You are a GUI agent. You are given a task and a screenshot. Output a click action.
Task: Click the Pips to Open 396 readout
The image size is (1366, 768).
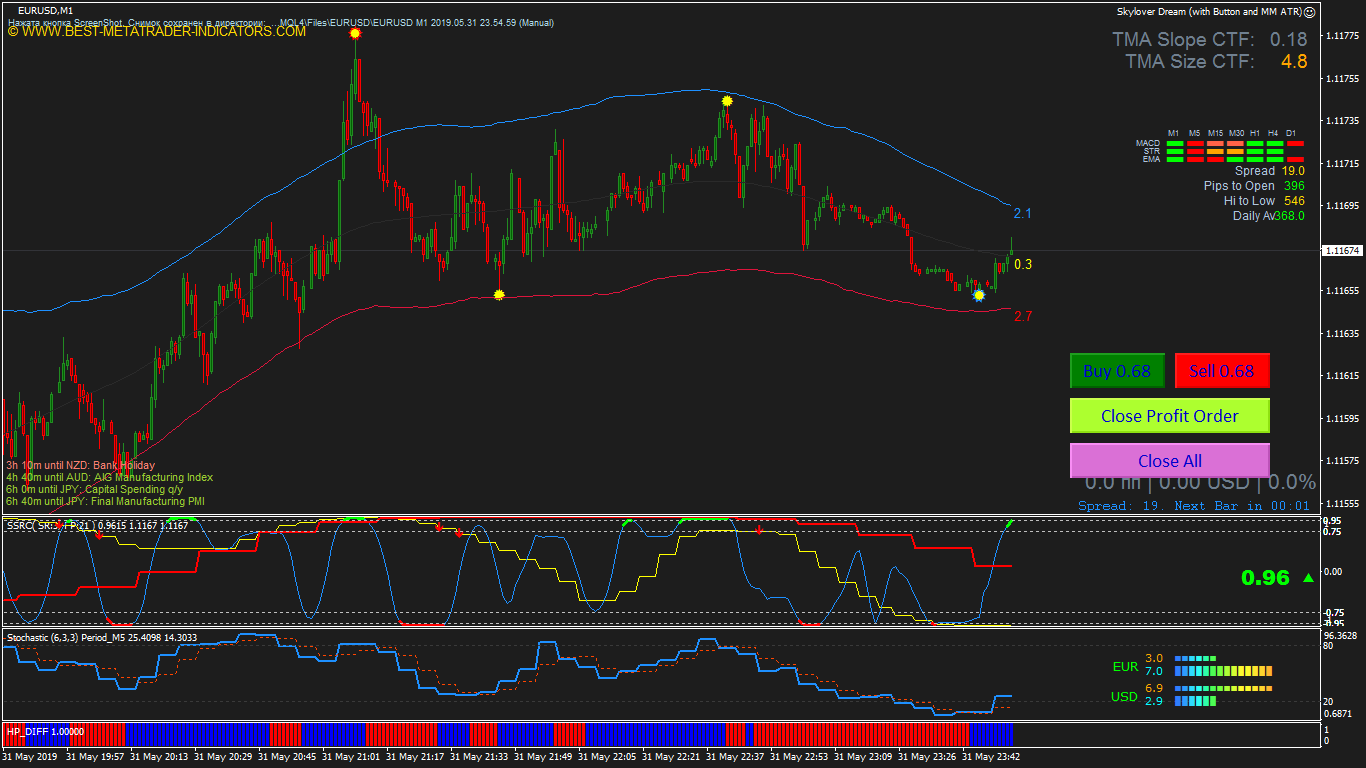pos(1254,186)
